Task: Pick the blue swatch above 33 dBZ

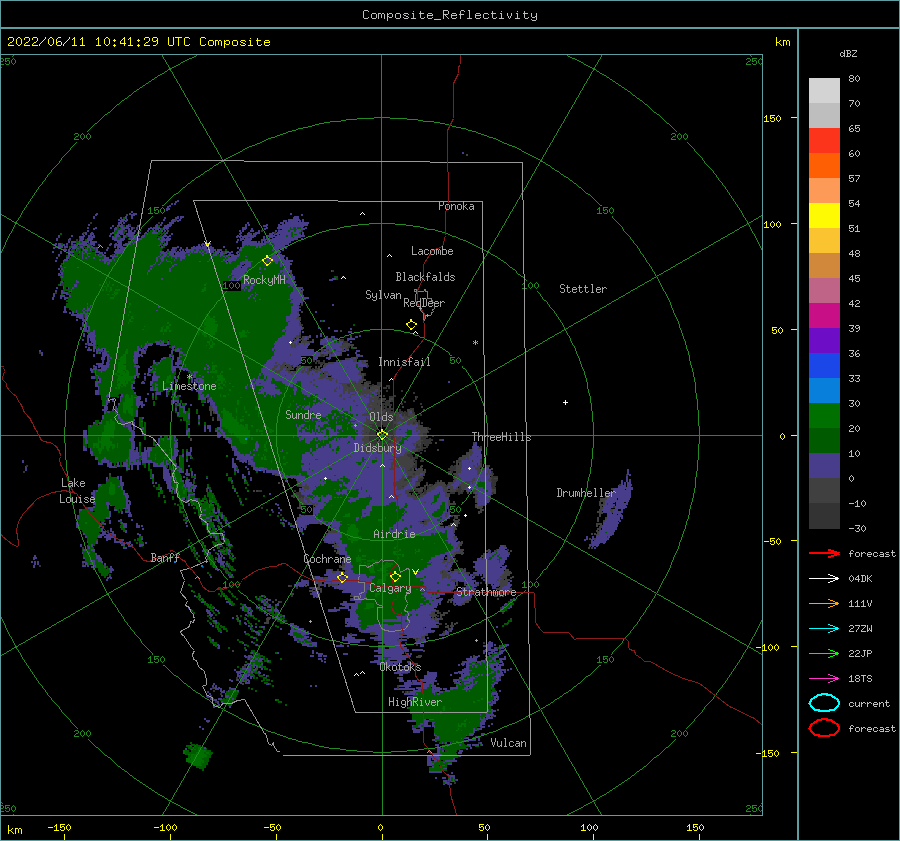Action: [824, 365]
